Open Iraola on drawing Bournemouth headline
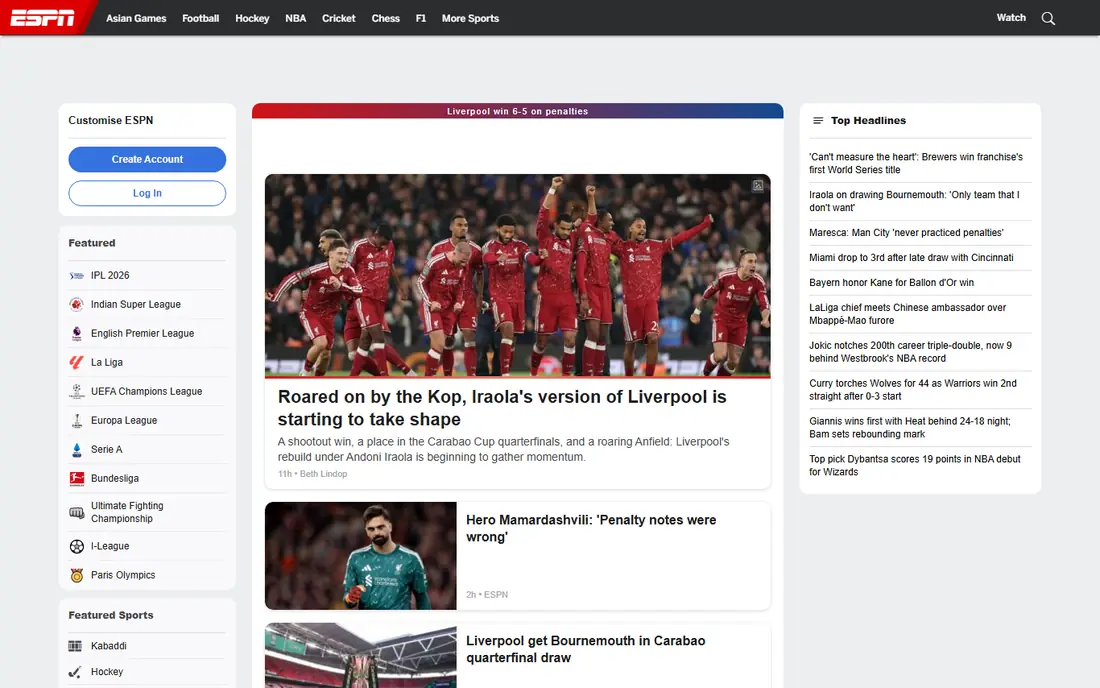Image resolution: width=1100 pixels, height=688 pixels. tap(914, 201)
